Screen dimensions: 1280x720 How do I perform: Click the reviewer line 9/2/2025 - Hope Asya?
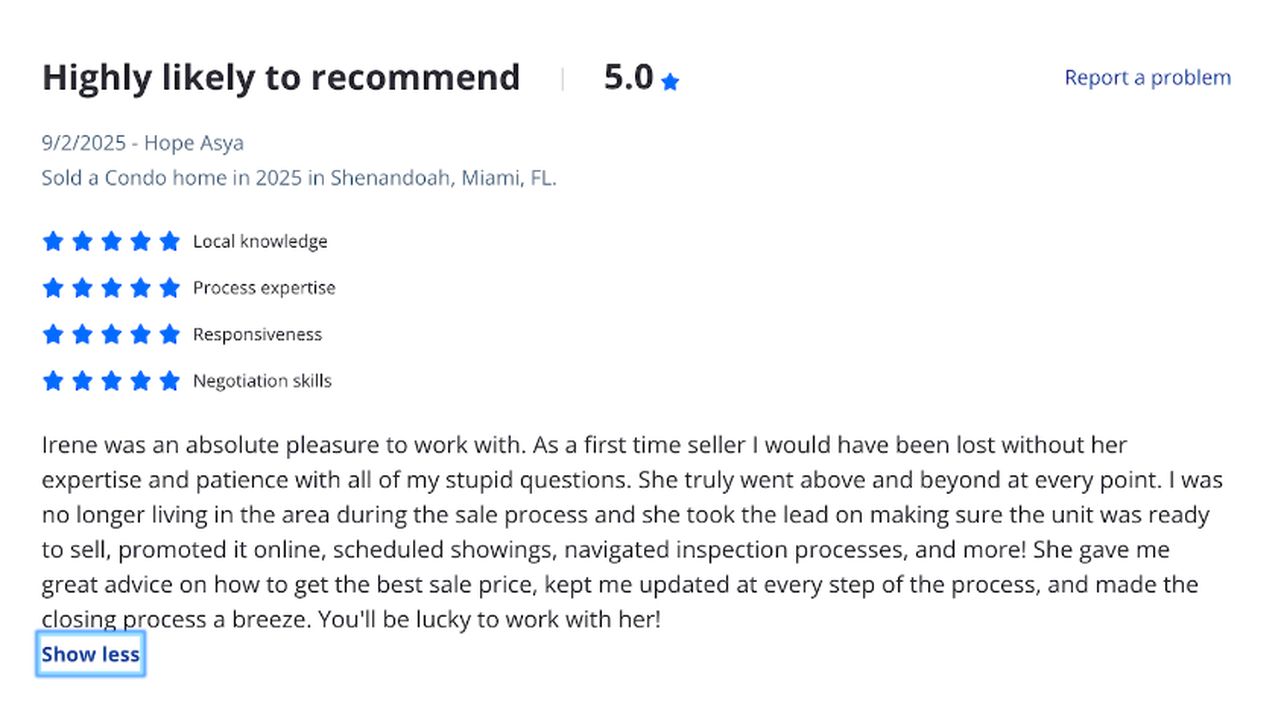[143, 143]
